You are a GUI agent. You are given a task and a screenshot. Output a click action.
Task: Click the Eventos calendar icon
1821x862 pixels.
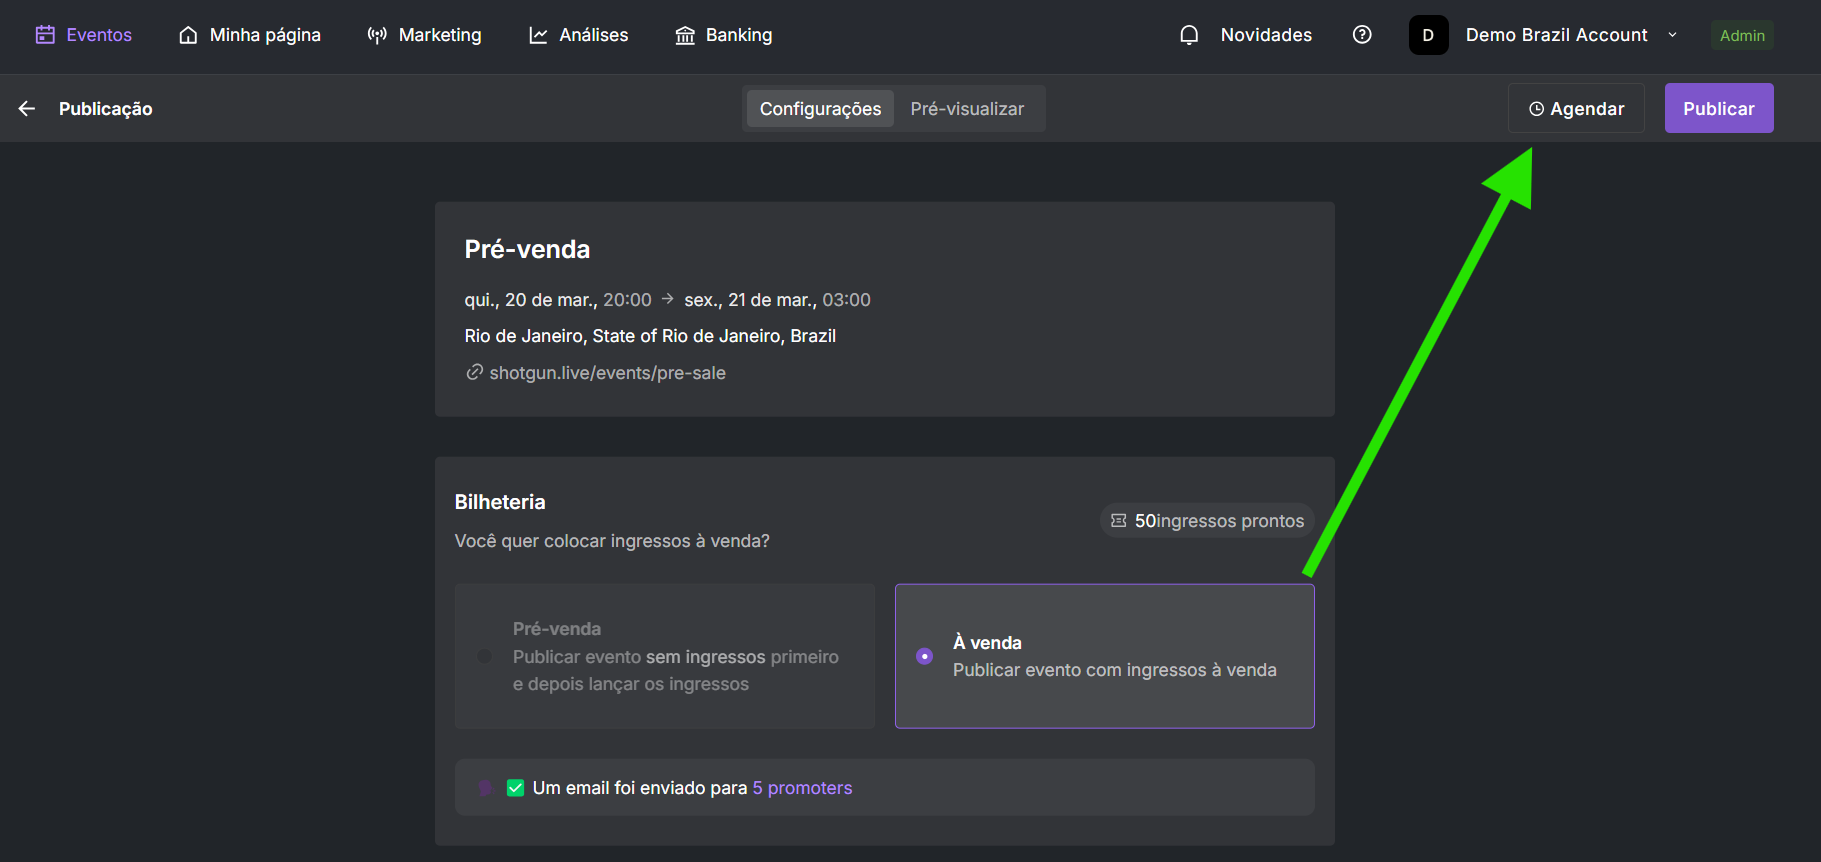(45, 35)
